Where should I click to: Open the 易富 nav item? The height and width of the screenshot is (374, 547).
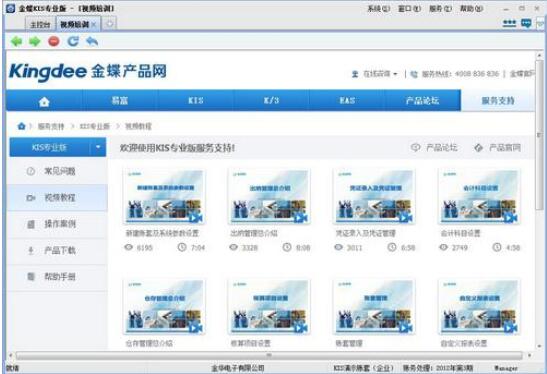[x=120, y=100]
